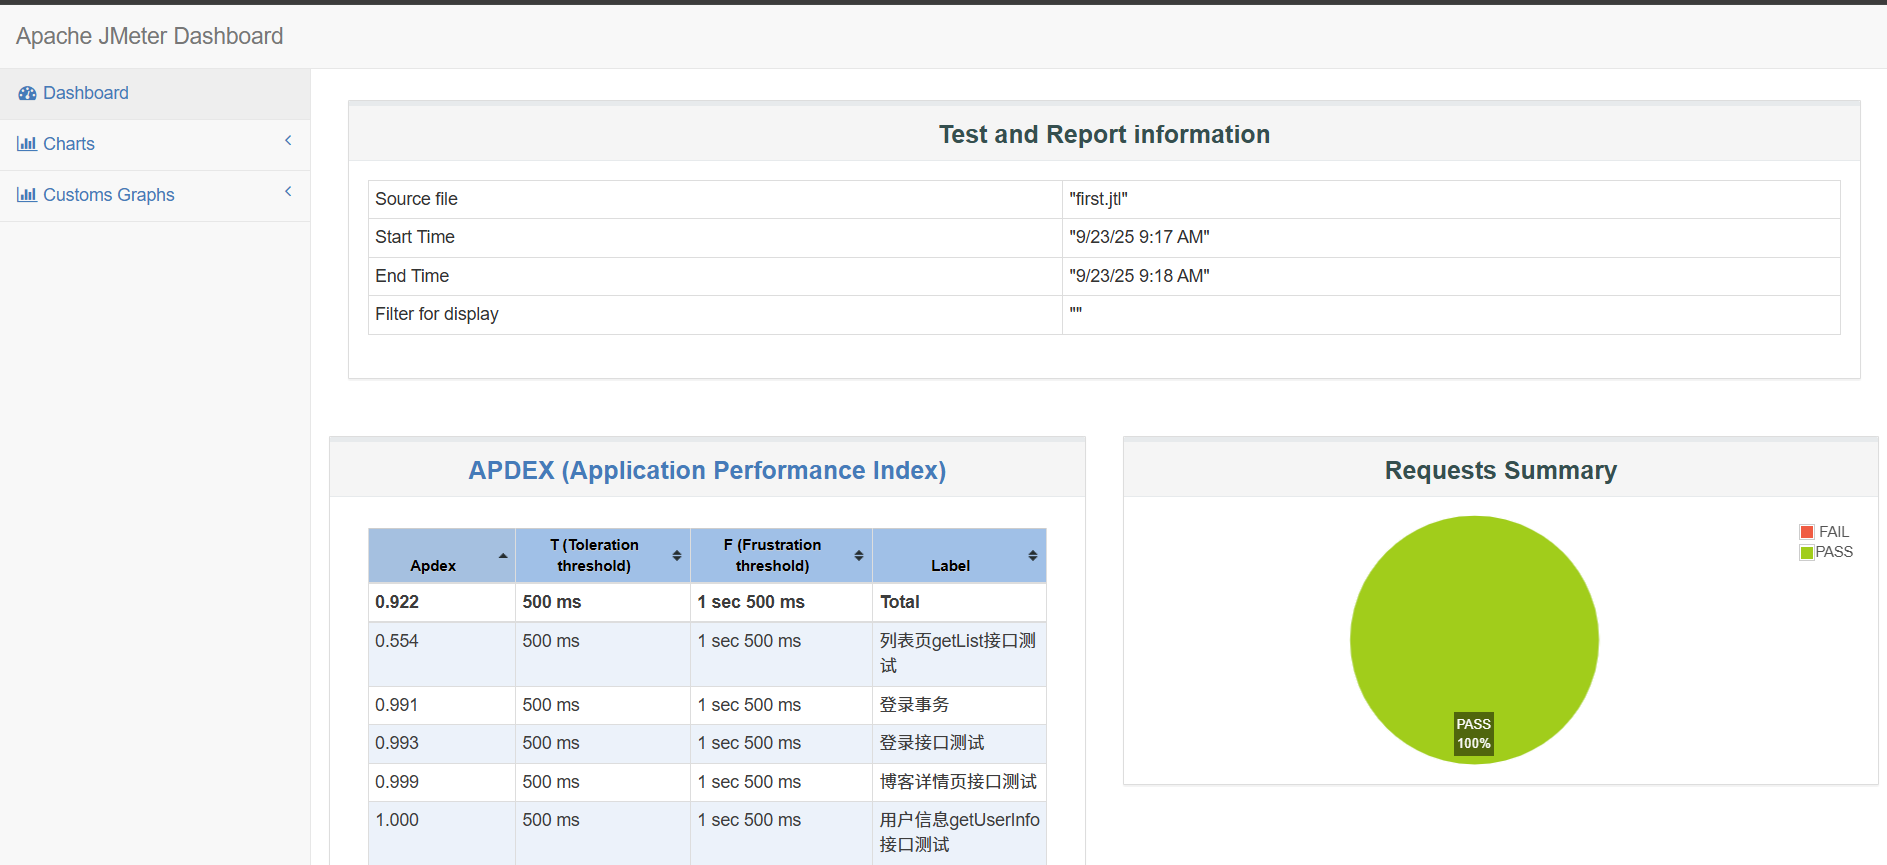Screen dimensions: 1887x865
Task: Click the 博客详情页接口测试 label cell
Action: 960,782
